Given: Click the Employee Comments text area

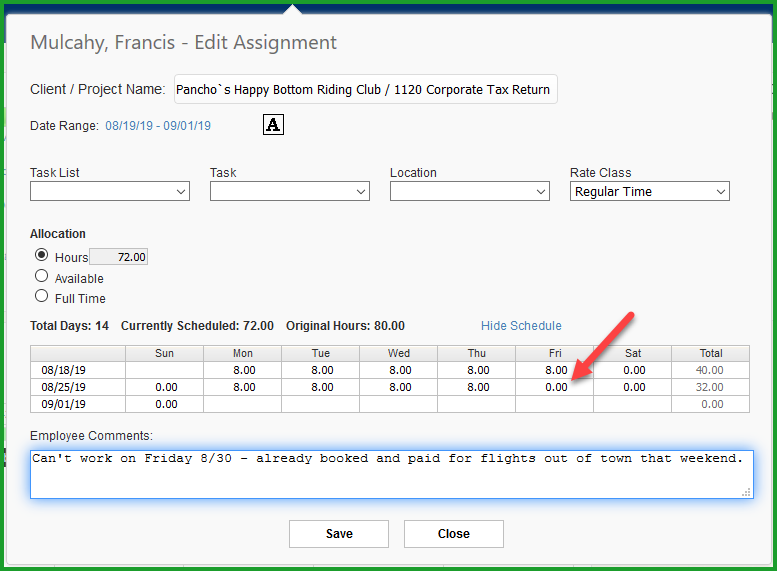Looking at the screenshot, I should click(x=392, y=474).
